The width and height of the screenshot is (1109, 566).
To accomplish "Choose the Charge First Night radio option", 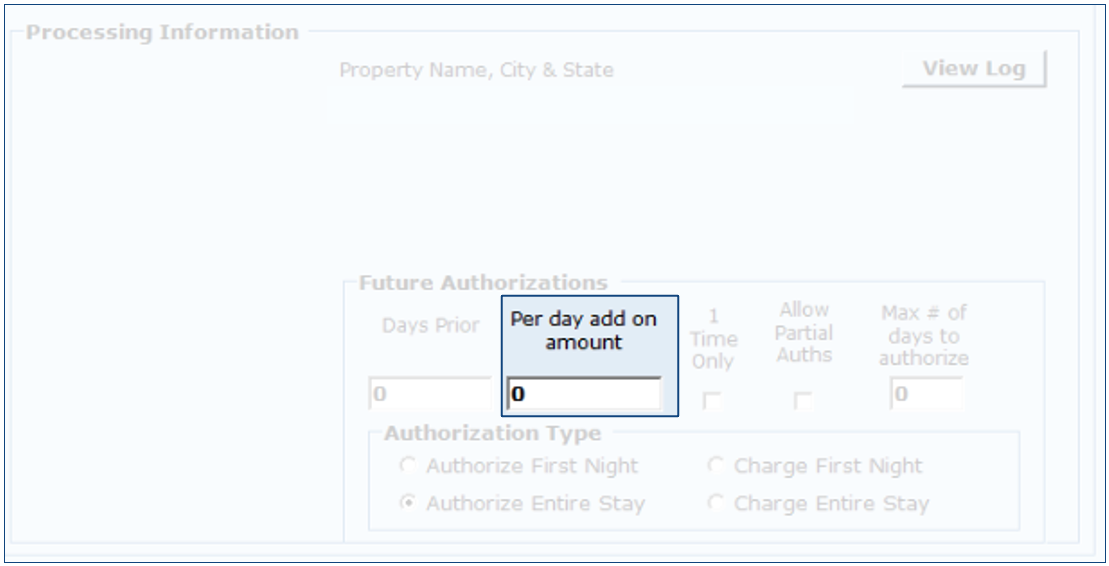I will [715, 466].
